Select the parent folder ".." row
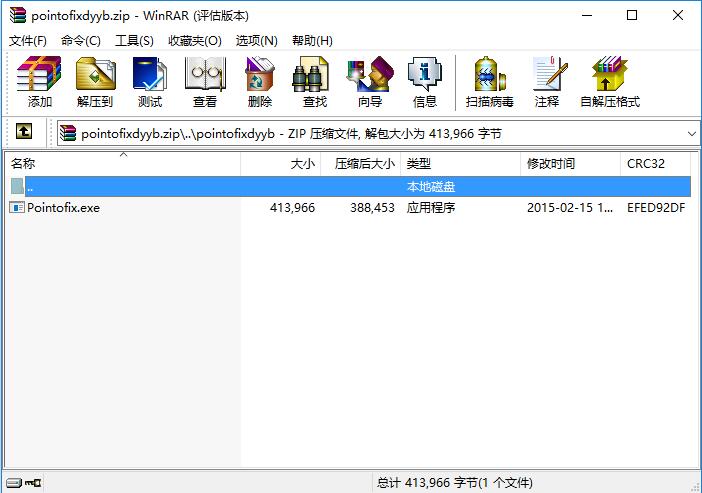The width and height of the screenshot is (702, 493). (30, 187)
